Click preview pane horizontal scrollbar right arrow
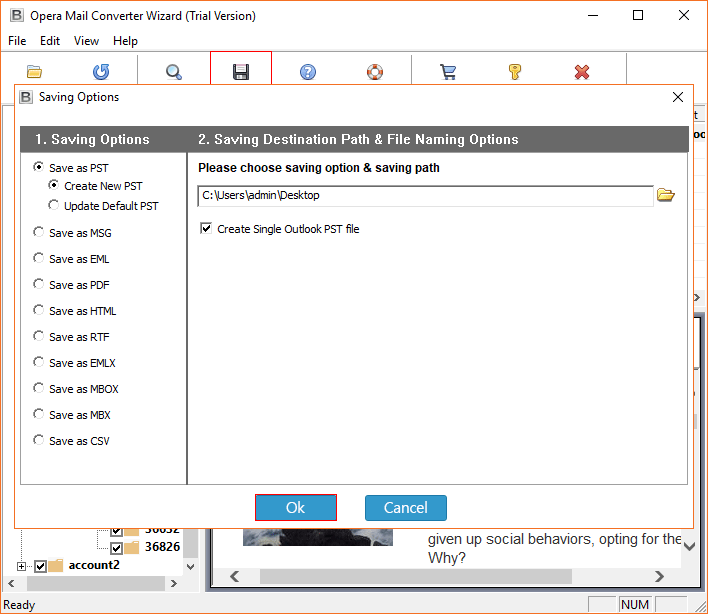Screen dimensions: 708x614 (660, 577)
